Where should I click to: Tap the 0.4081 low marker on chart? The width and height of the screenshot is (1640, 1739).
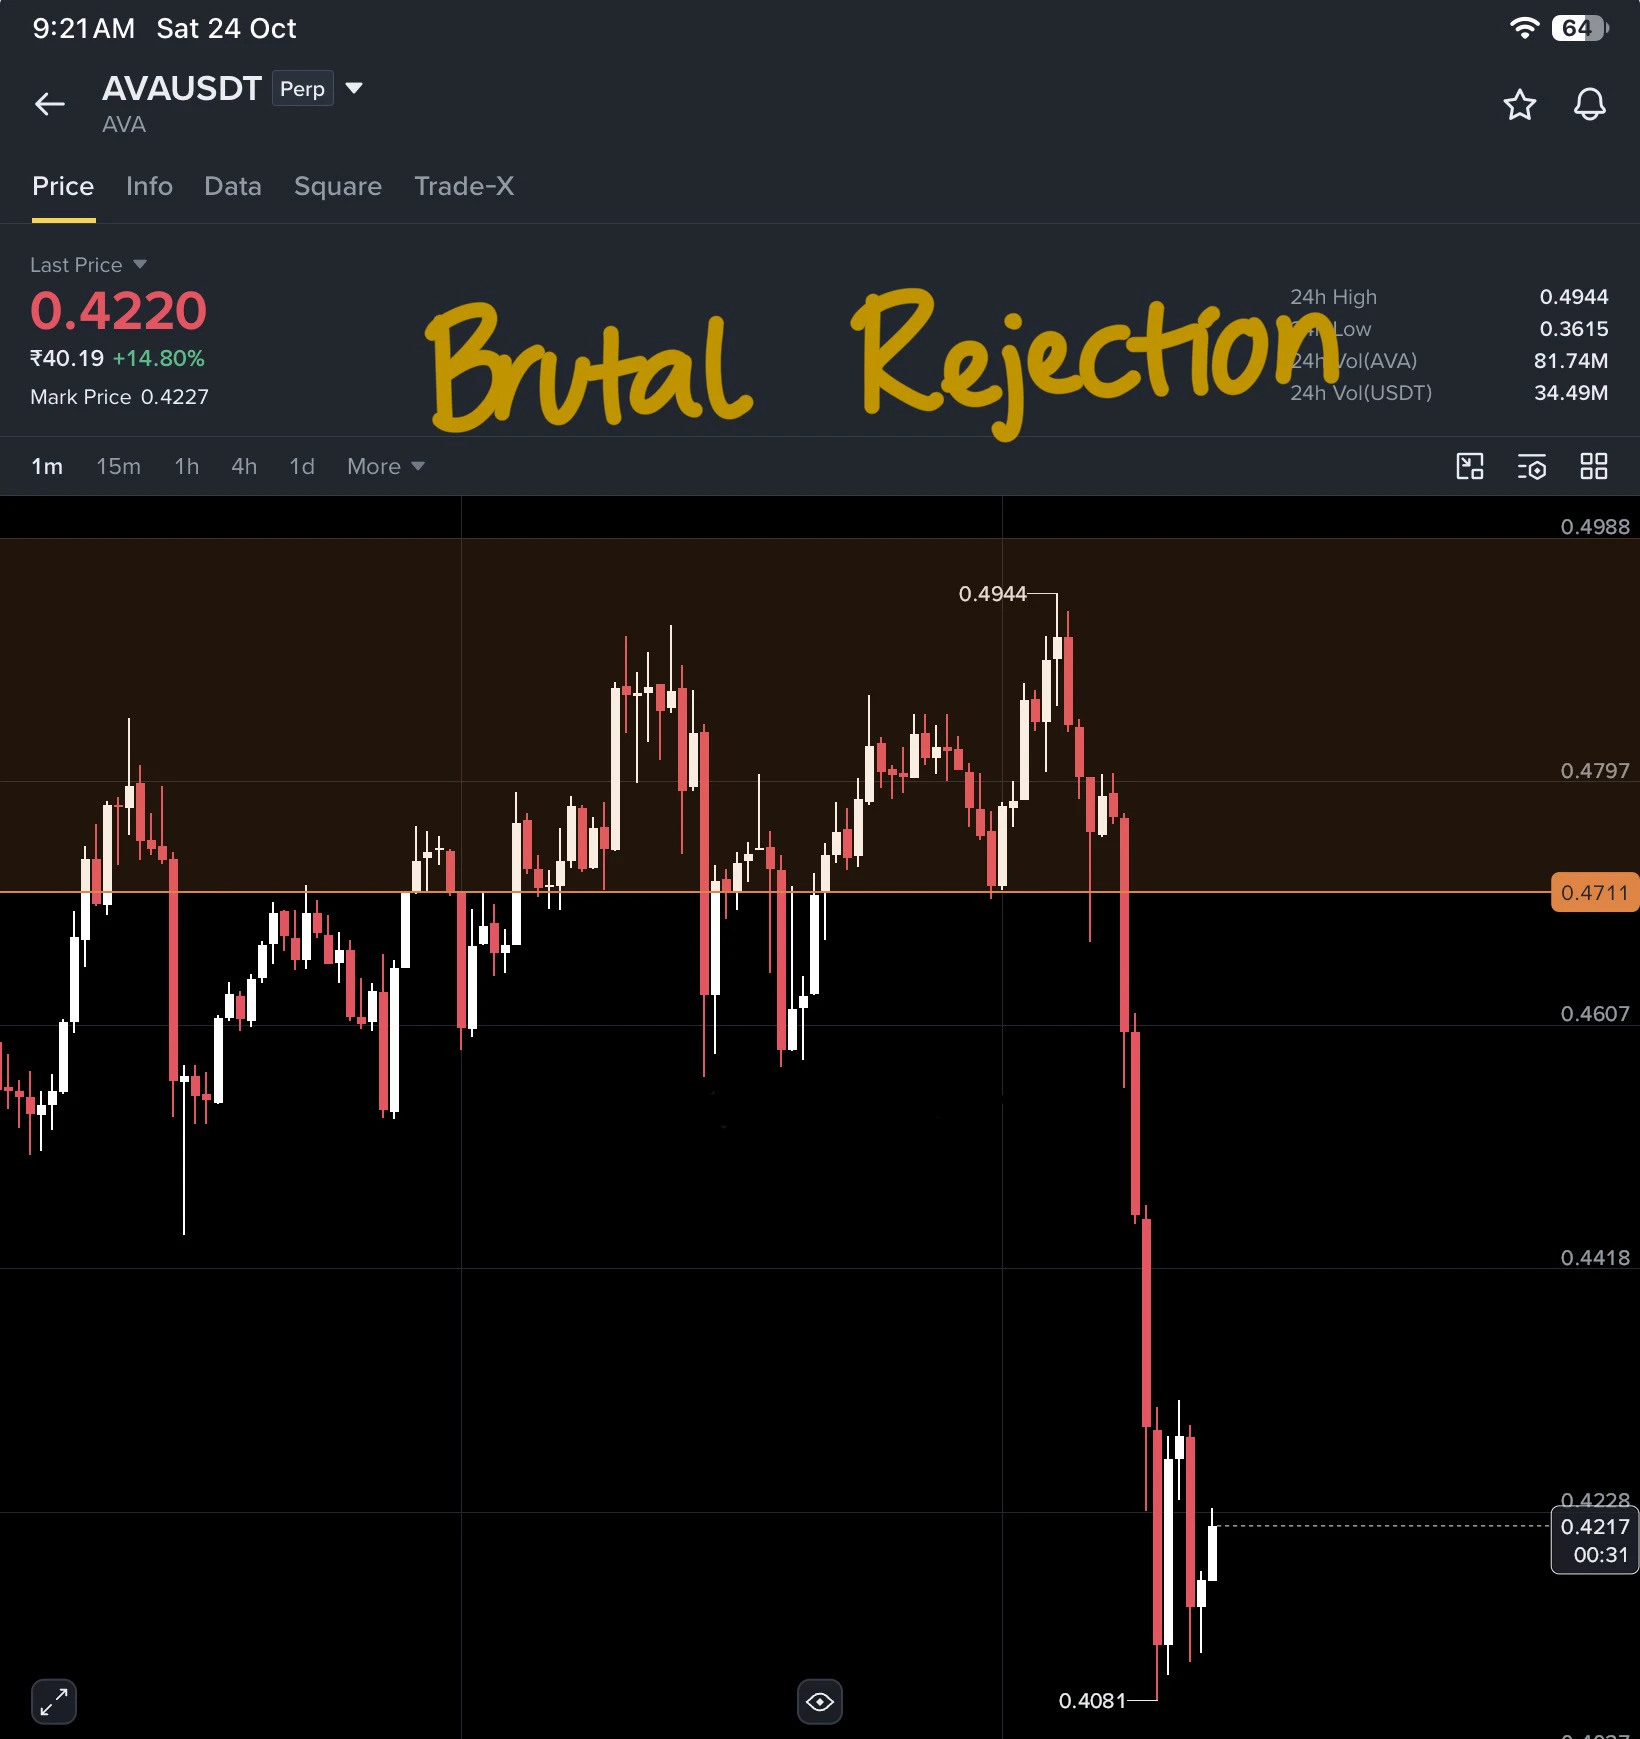click(x=1092, y=1700)
